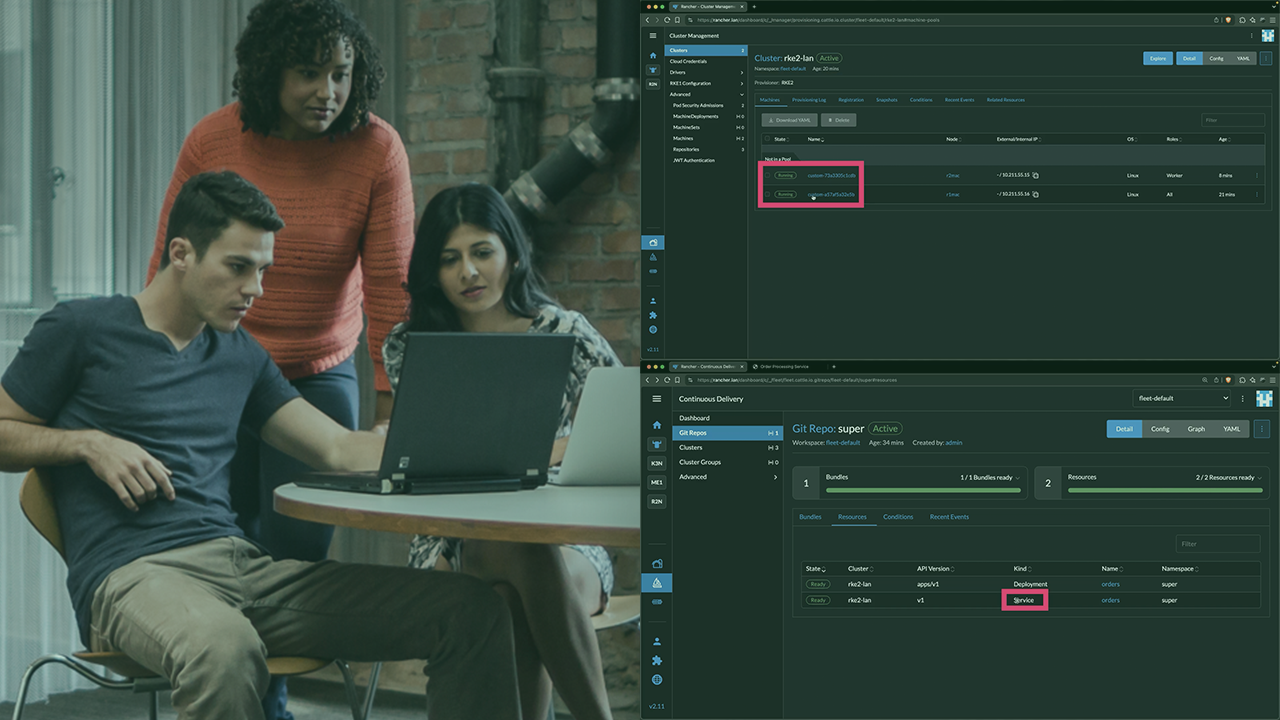1280x720 pixels.
Task: Click Home icon in Cluster Management sidebar
Action: click(653, 56)
